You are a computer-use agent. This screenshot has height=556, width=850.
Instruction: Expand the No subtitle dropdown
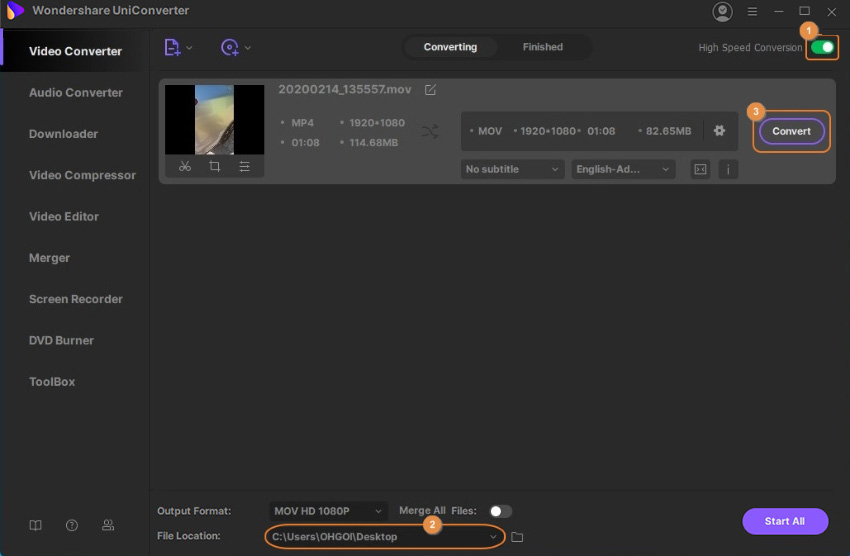coord(513,170)
